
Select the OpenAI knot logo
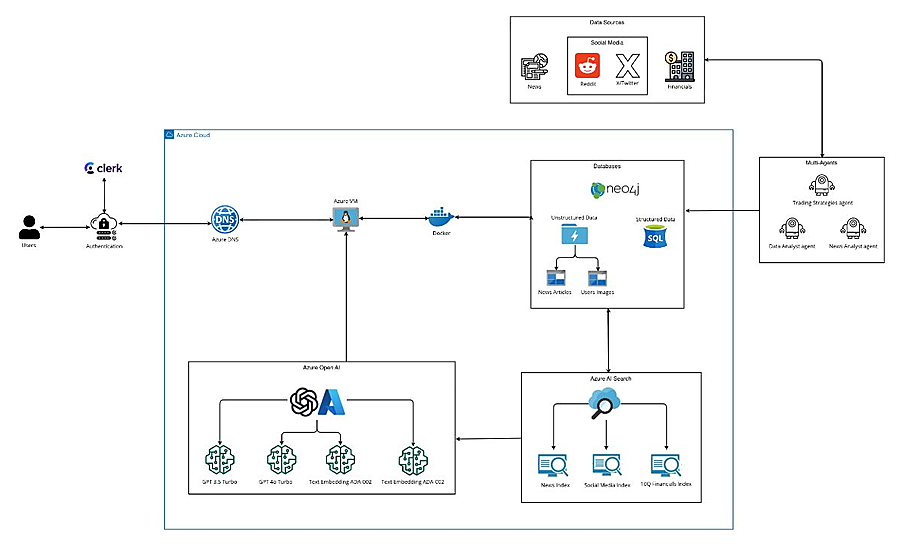tap(304, 402)
